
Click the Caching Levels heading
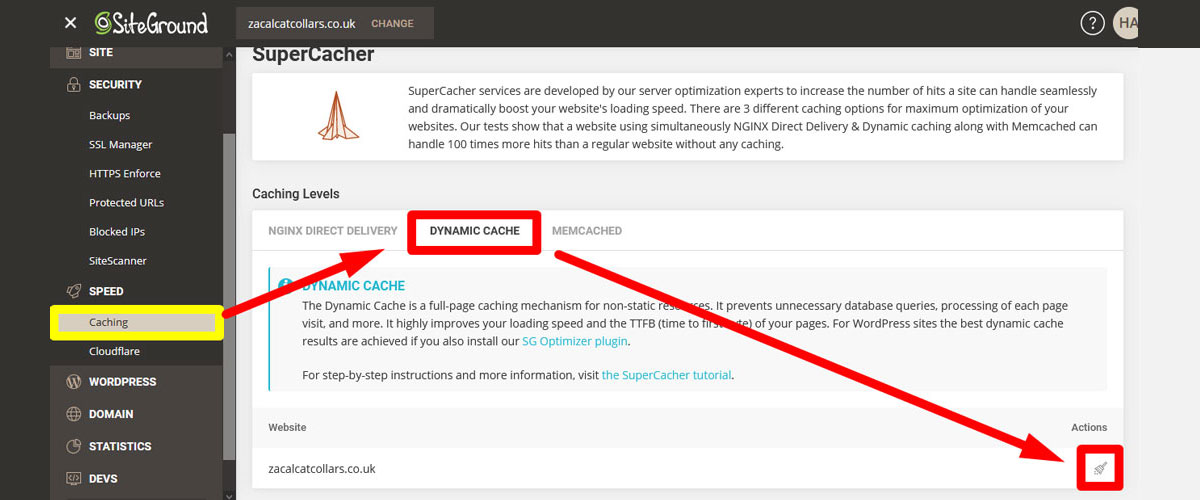click(296, 193)
